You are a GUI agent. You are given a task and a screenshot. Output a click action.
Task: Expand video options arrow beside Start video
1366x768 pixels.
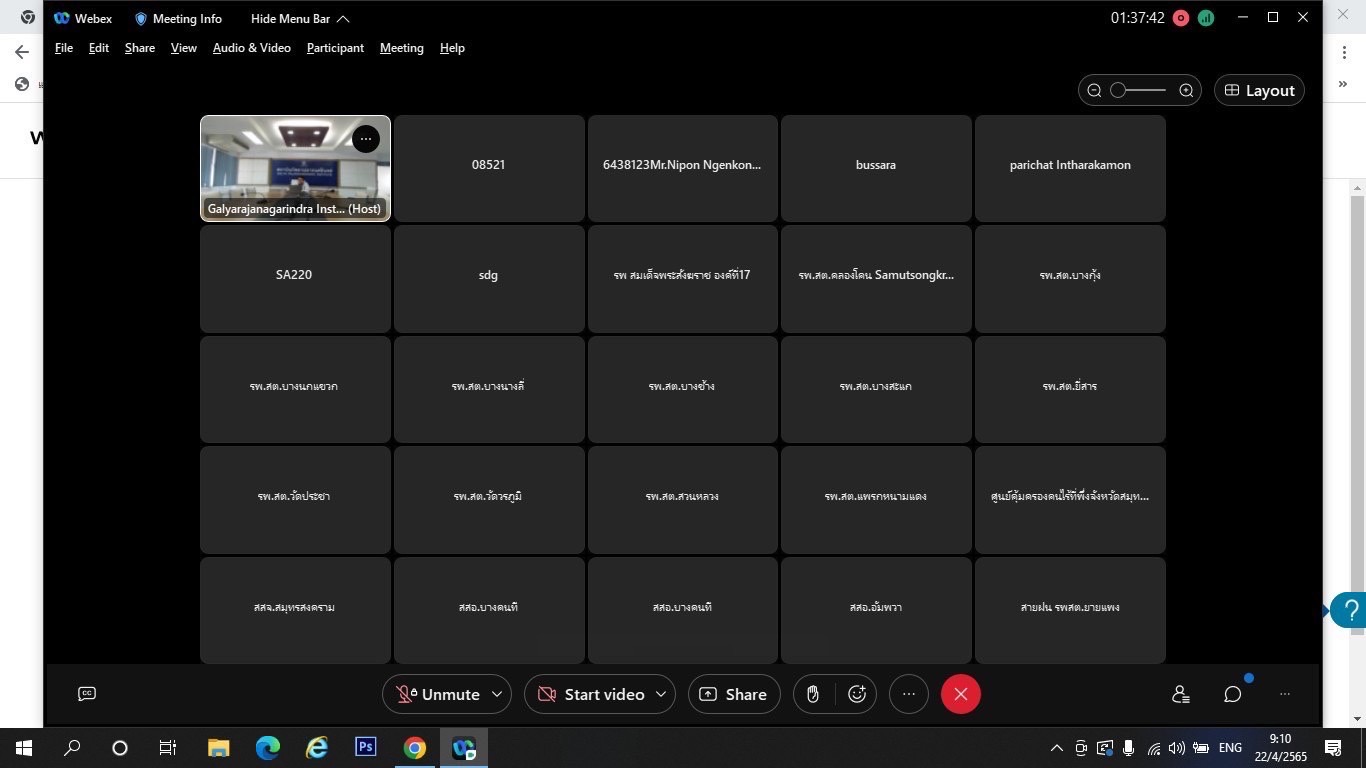pos(660,694)
